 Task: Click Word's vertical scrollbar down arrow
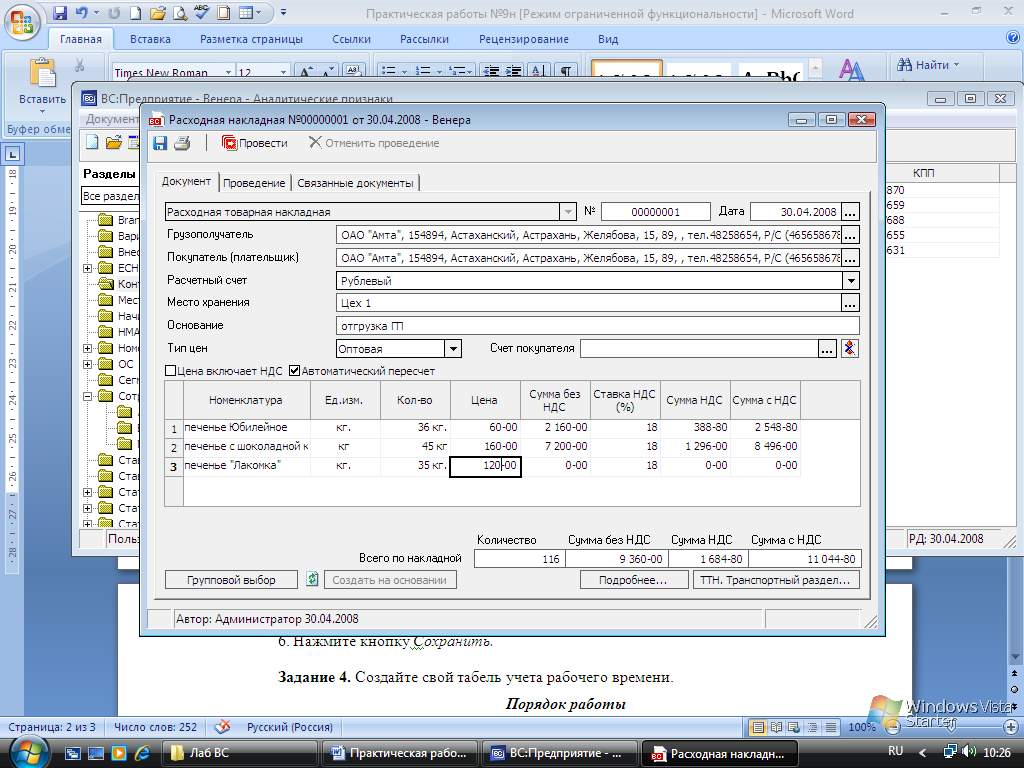point(1015,657)
